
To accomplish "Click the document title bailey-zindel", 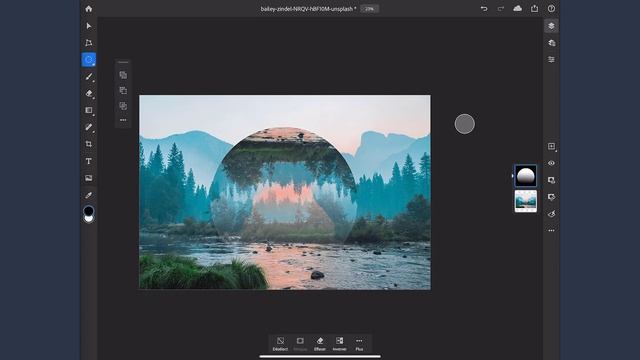I will (x=308, y=9).
